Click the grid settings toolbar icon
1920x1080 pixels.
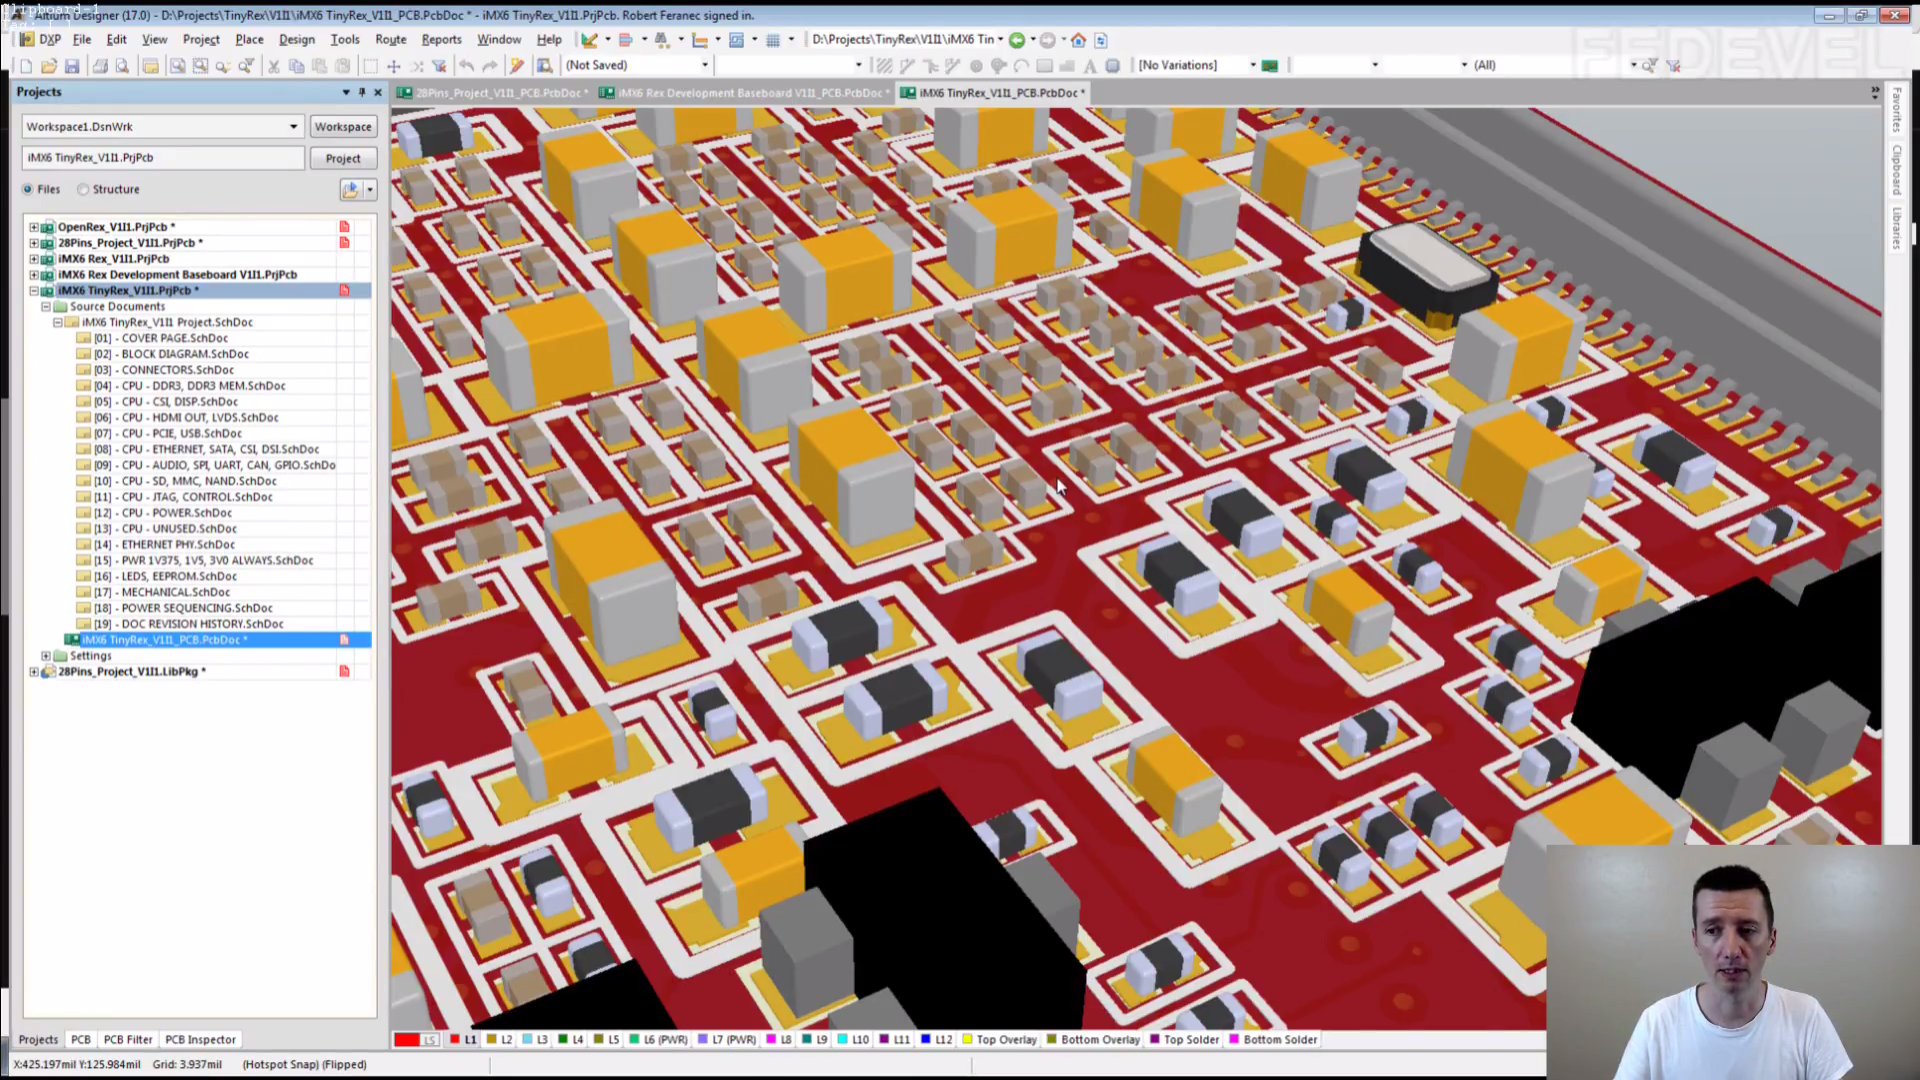pos(773,40)
